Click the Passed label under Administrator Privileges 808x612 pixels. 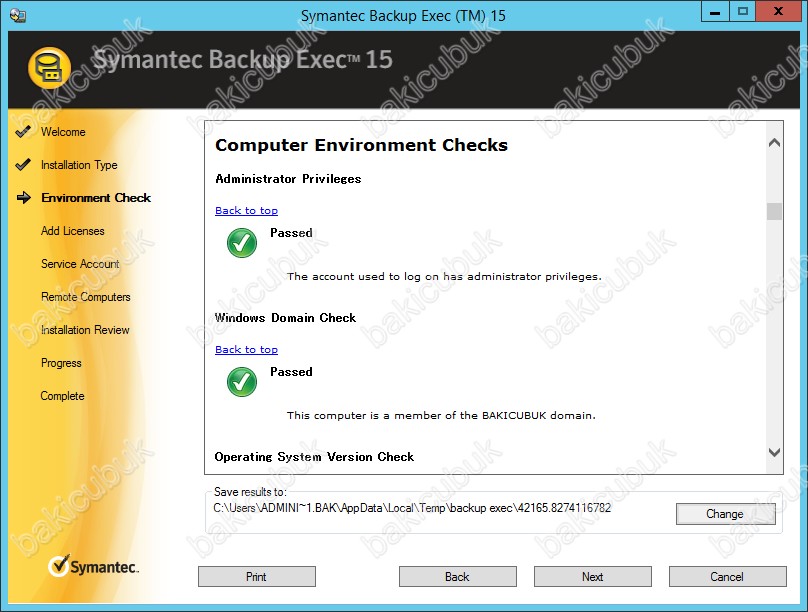click(x=291, y=233)
